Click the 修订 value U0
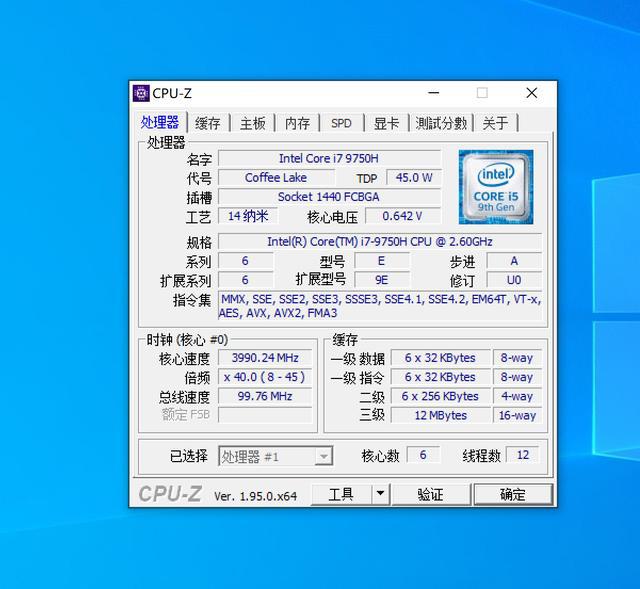 (x=514, y=280)
